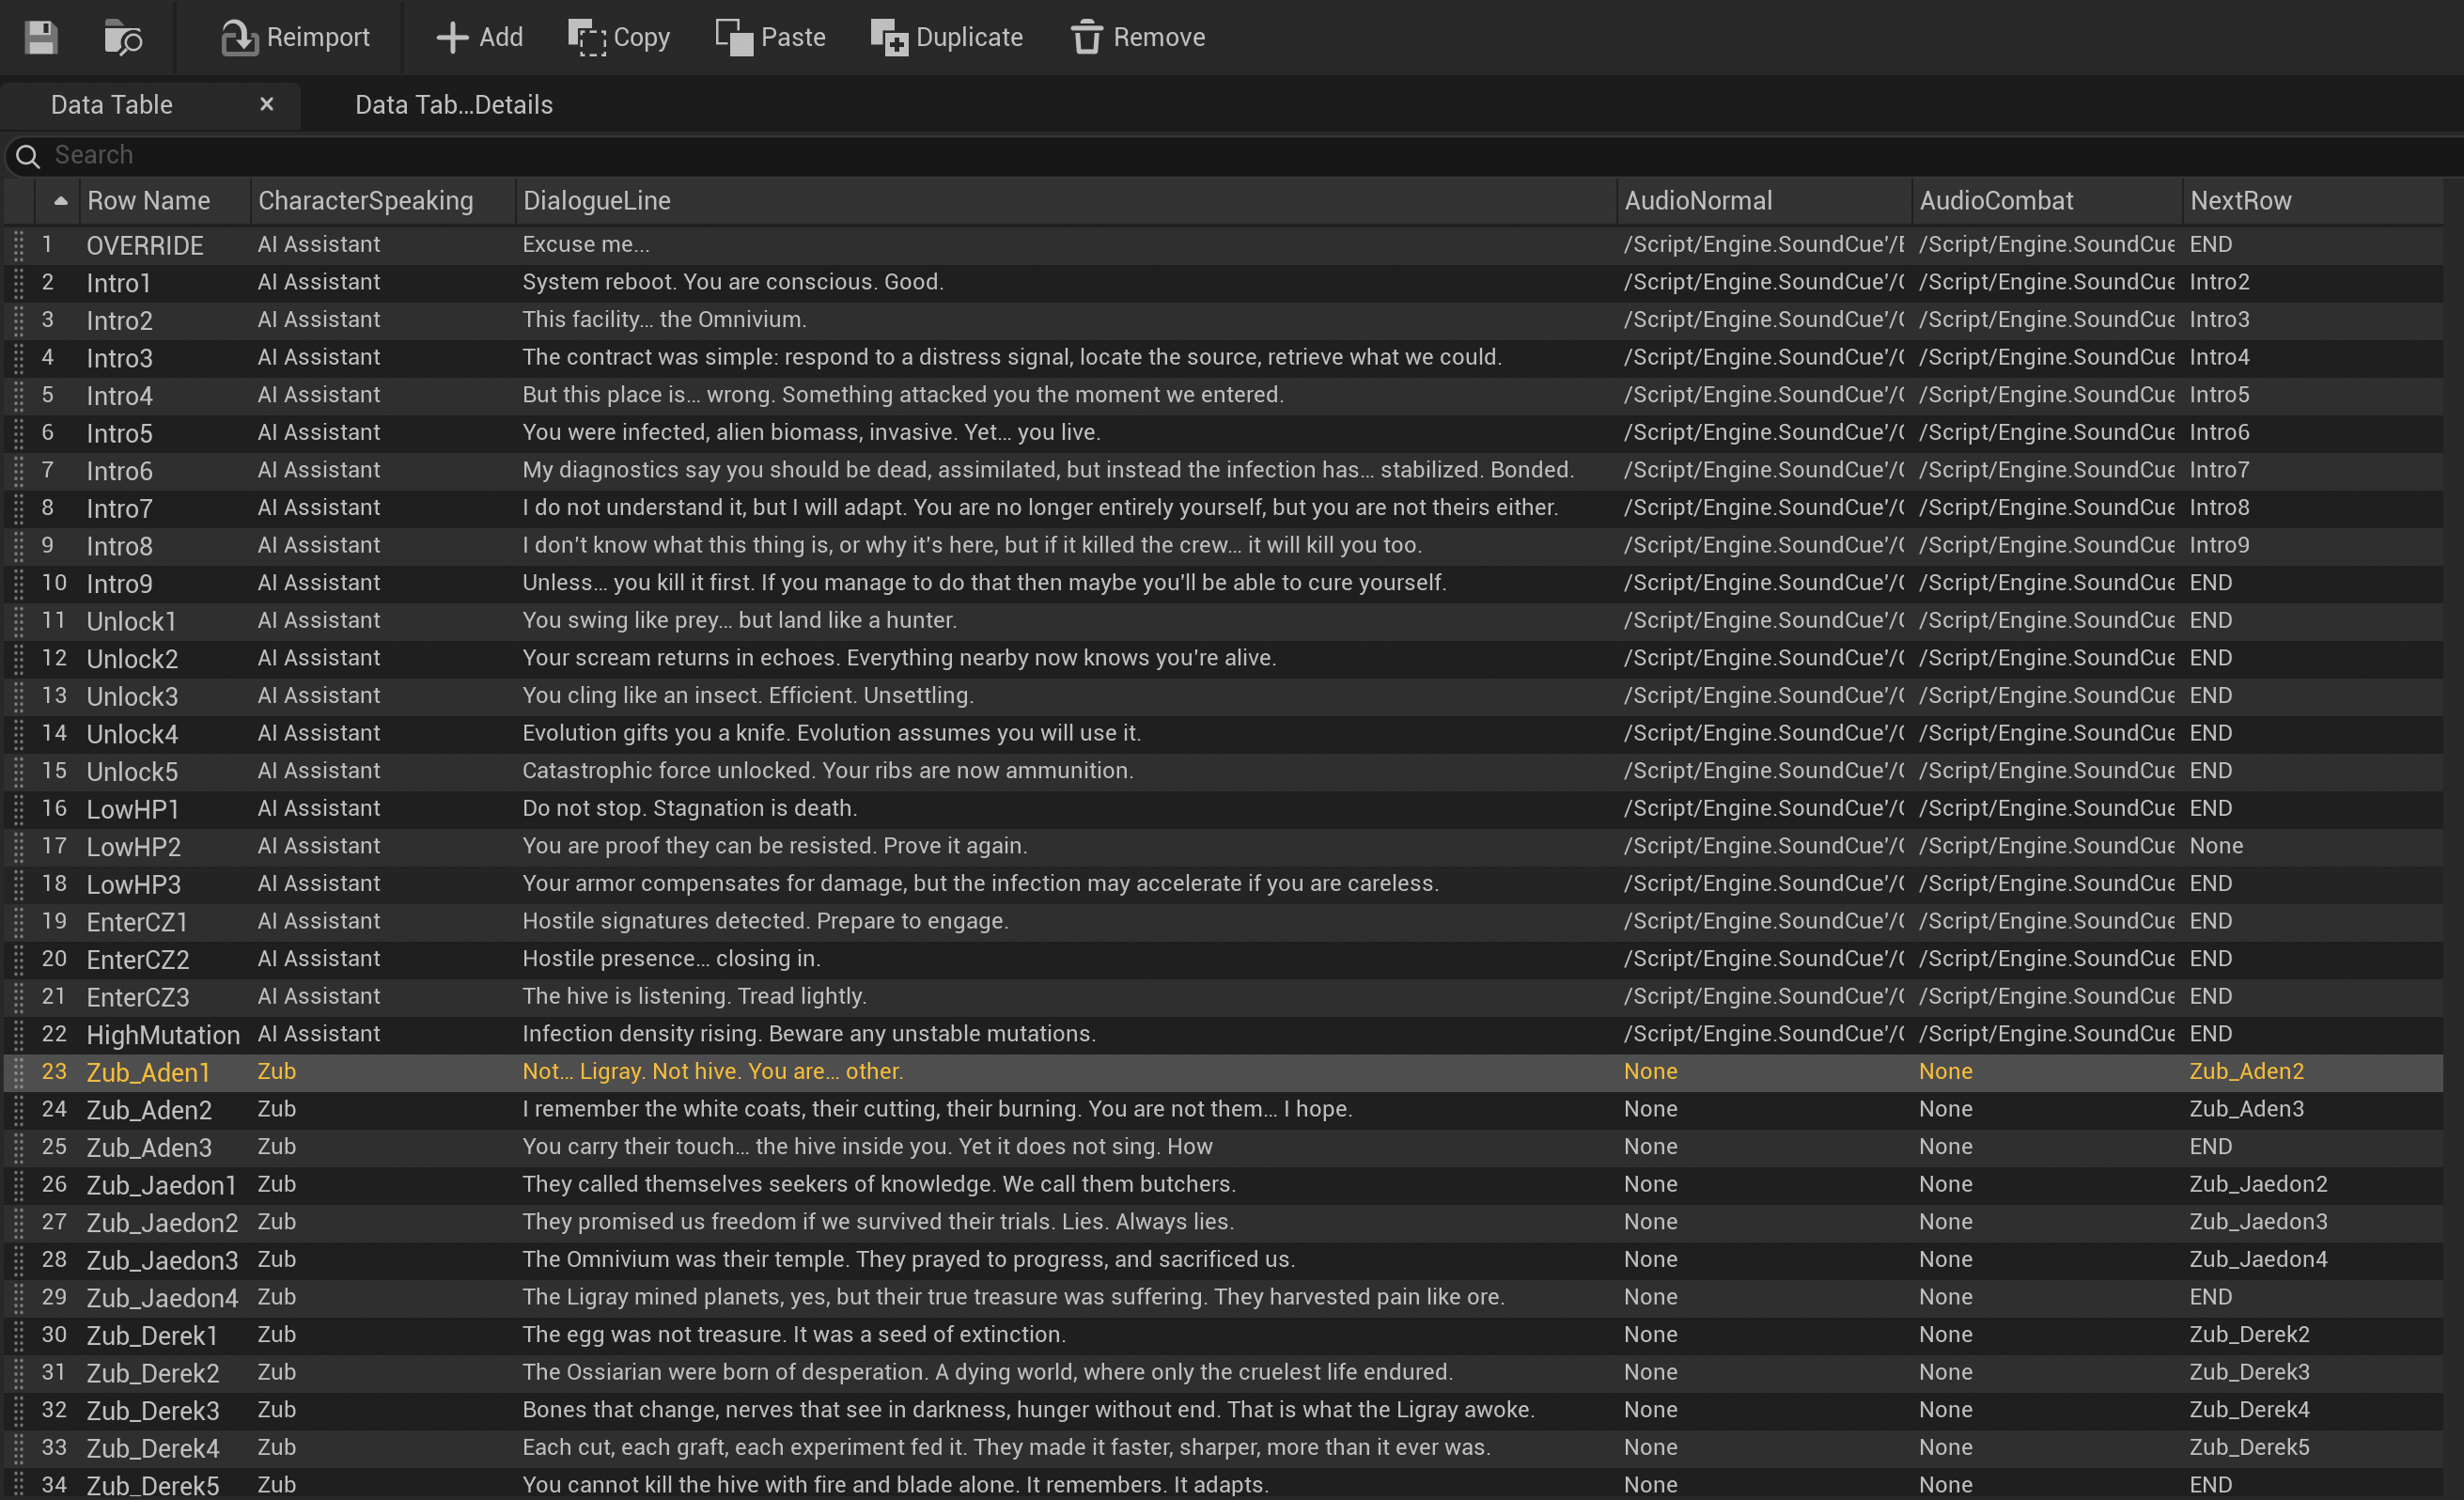Click the Copy row icon

(x=588, y=38)
